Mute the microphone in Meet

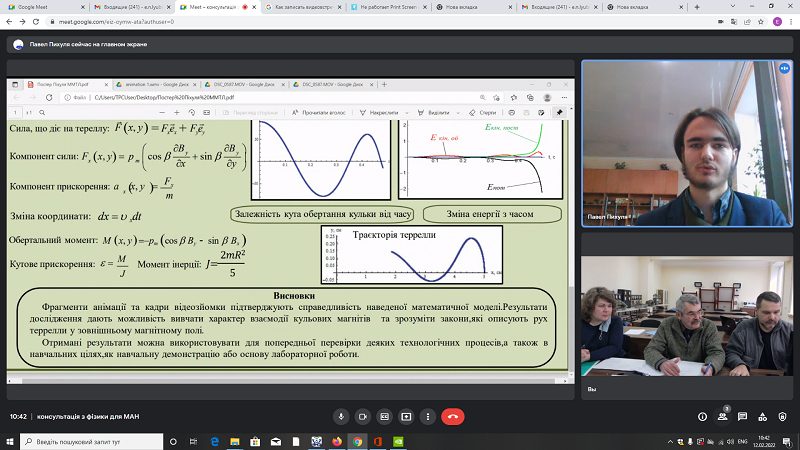pos(341,417)
